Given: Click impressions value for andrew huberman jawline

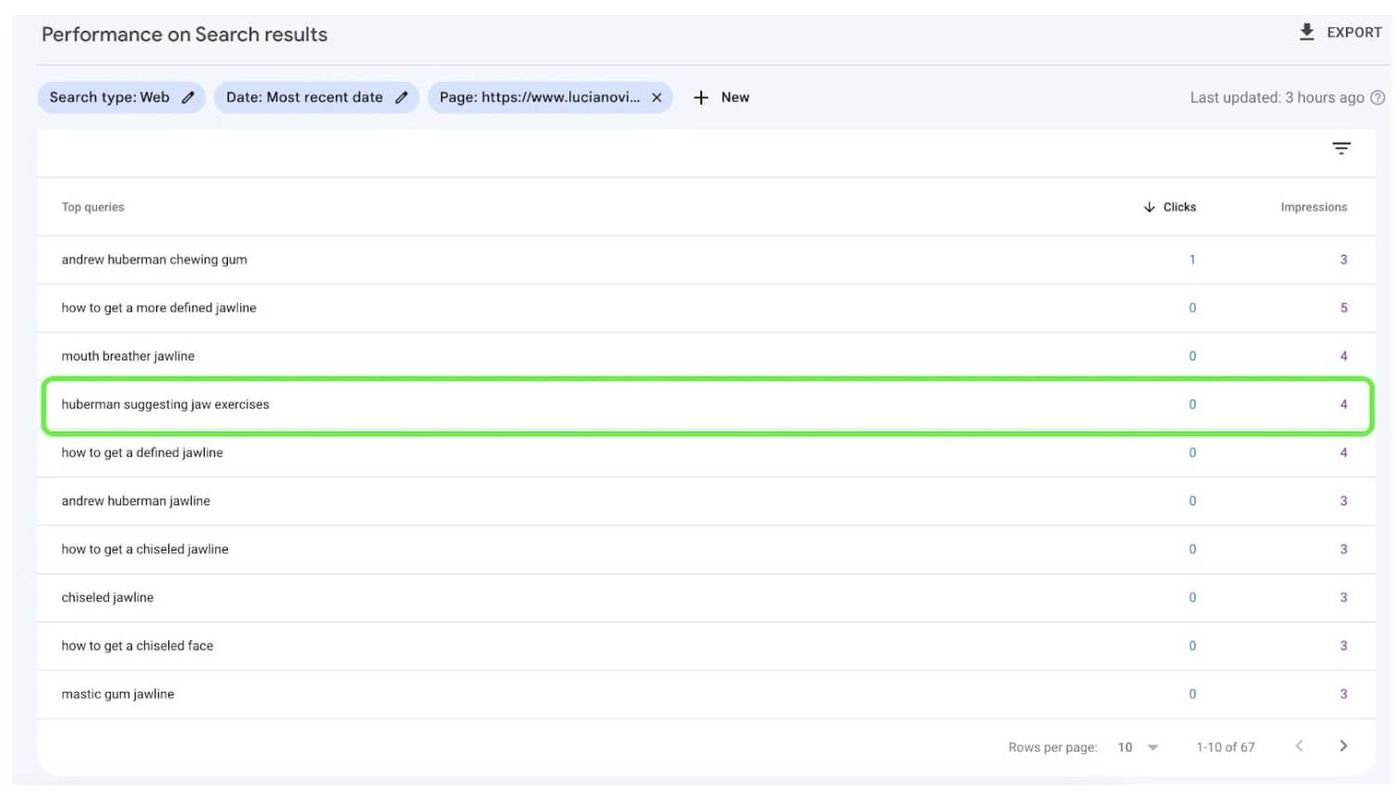Looking at the screenshot, I should [x=1344, y=501].
